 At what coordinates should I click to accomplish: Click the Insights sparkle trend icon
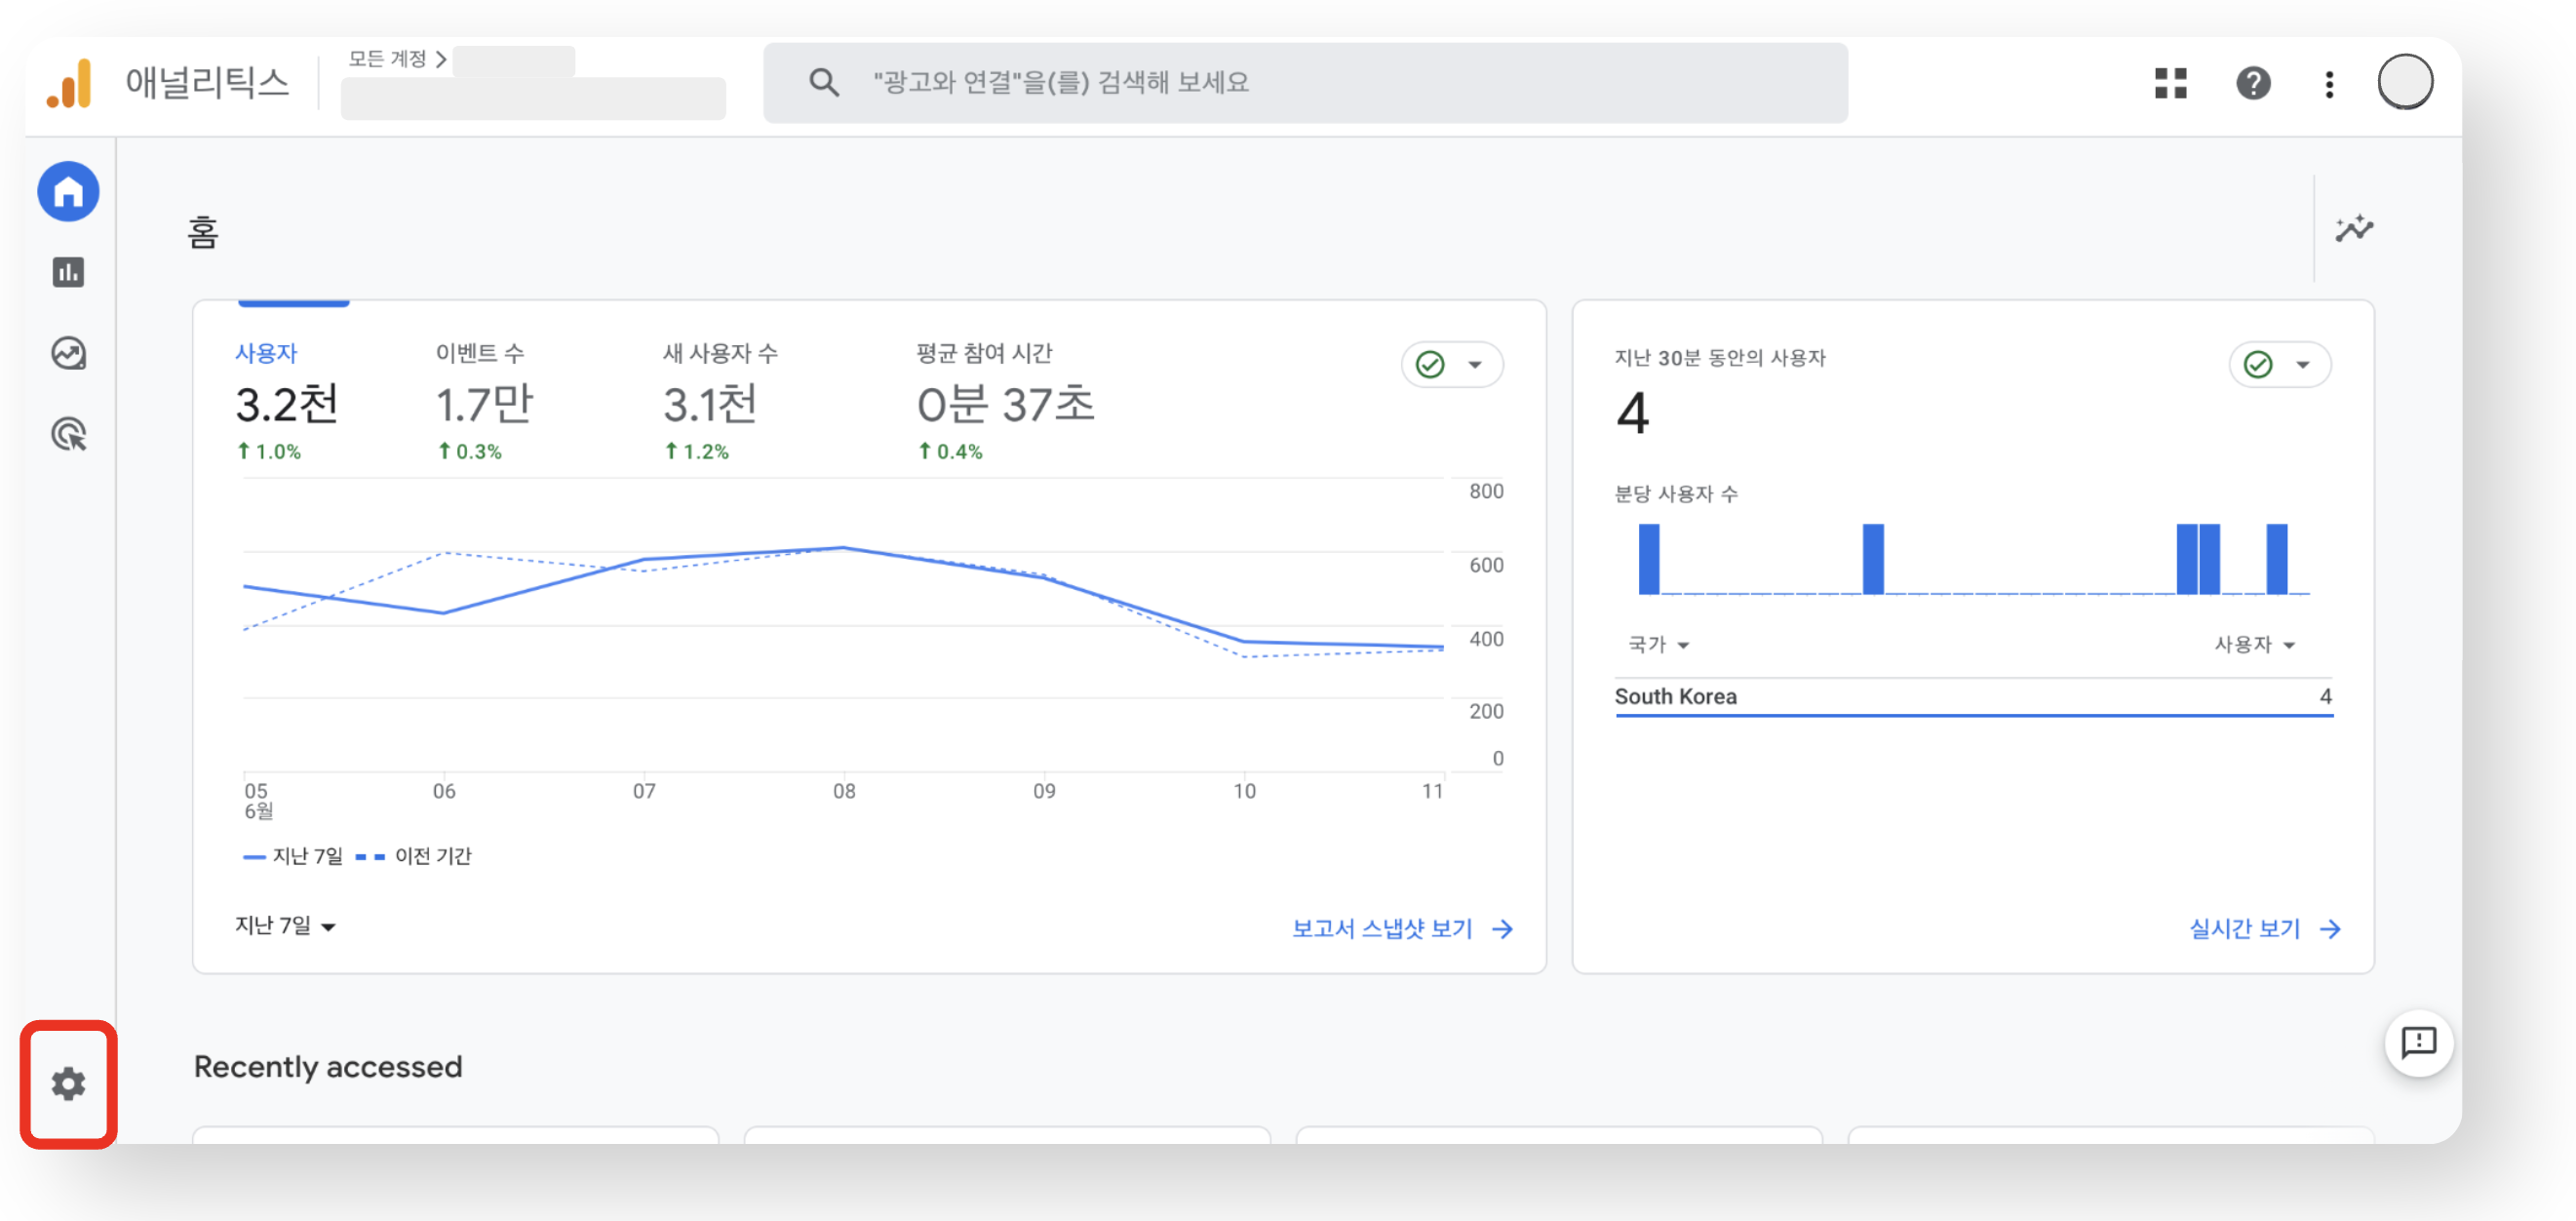pyautogui.click(x=2353, y=229)
